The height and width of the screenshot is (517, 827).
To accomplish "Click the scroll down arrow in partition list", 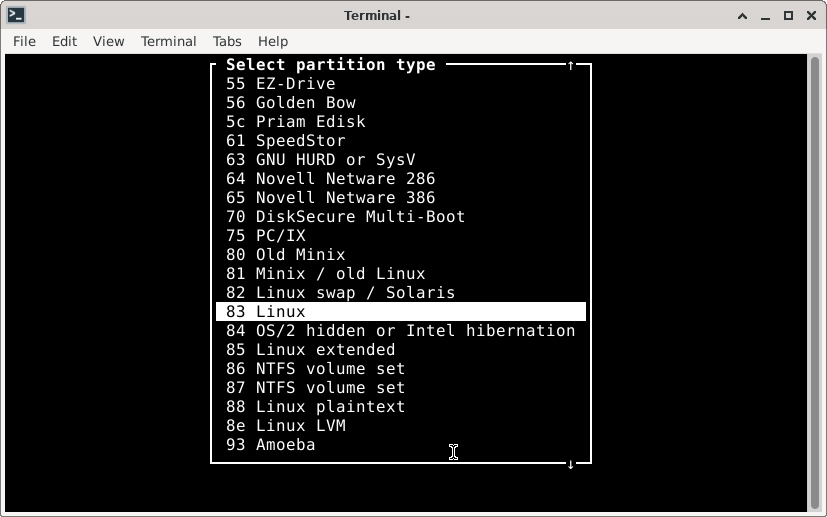I will 571,463.
